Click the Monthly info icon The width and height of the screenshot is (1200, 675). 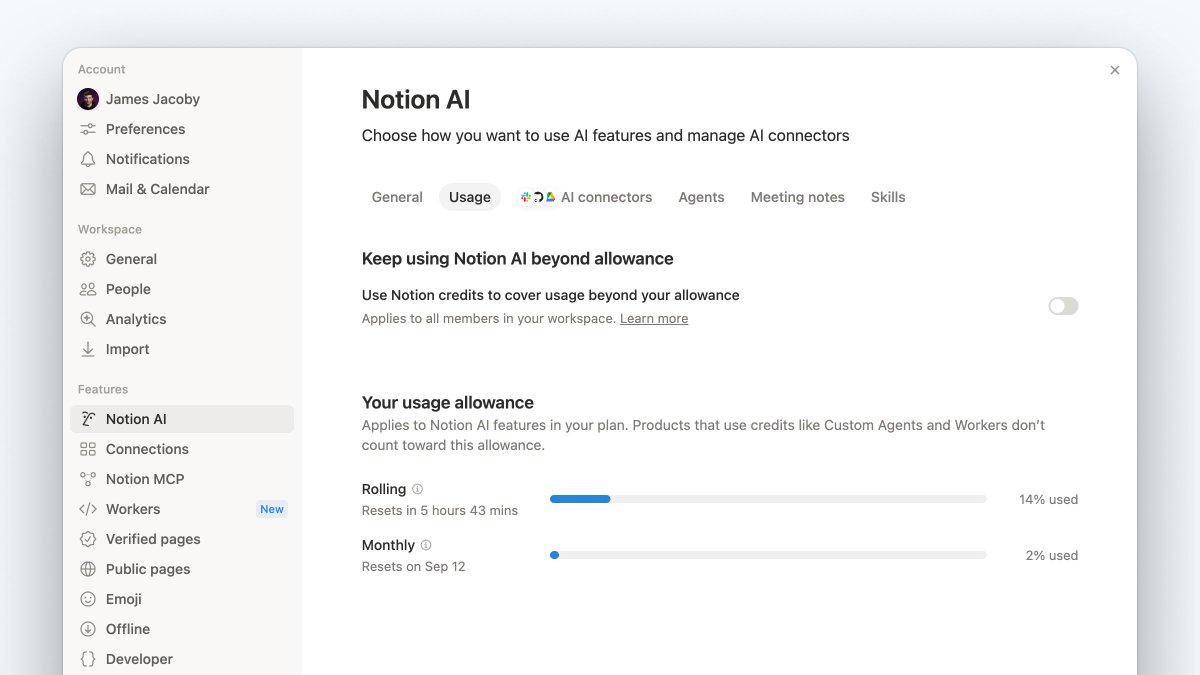426,545
